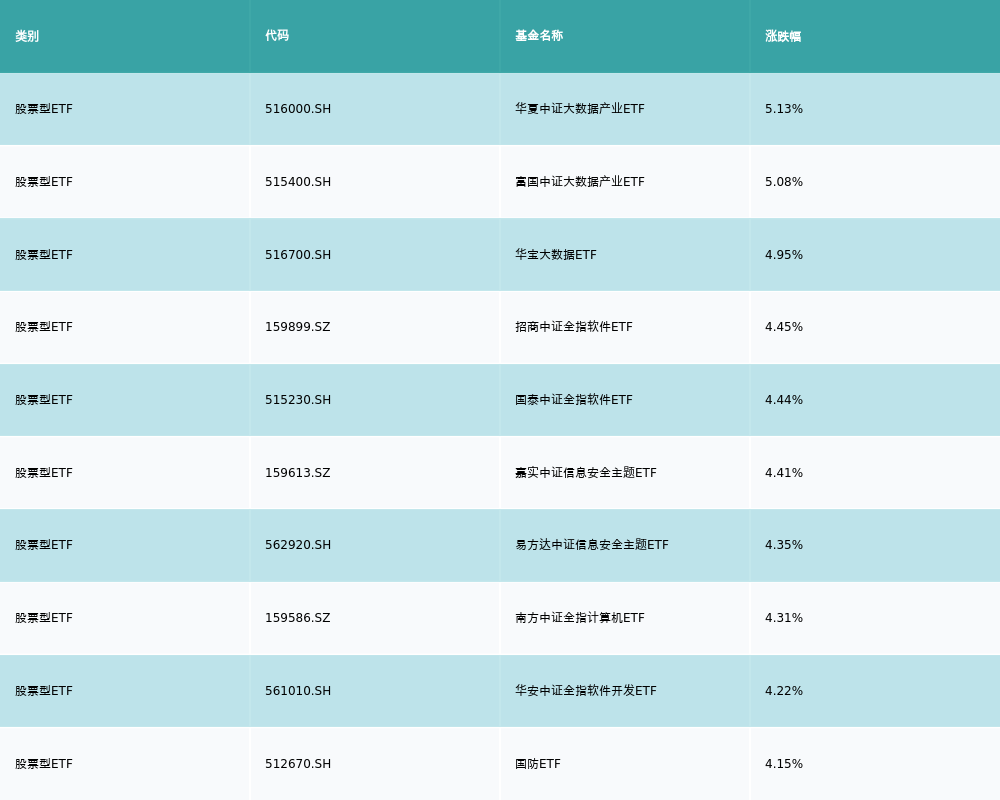
Task: Select fund code 516700.SH
Action: (x=298, y=255)
